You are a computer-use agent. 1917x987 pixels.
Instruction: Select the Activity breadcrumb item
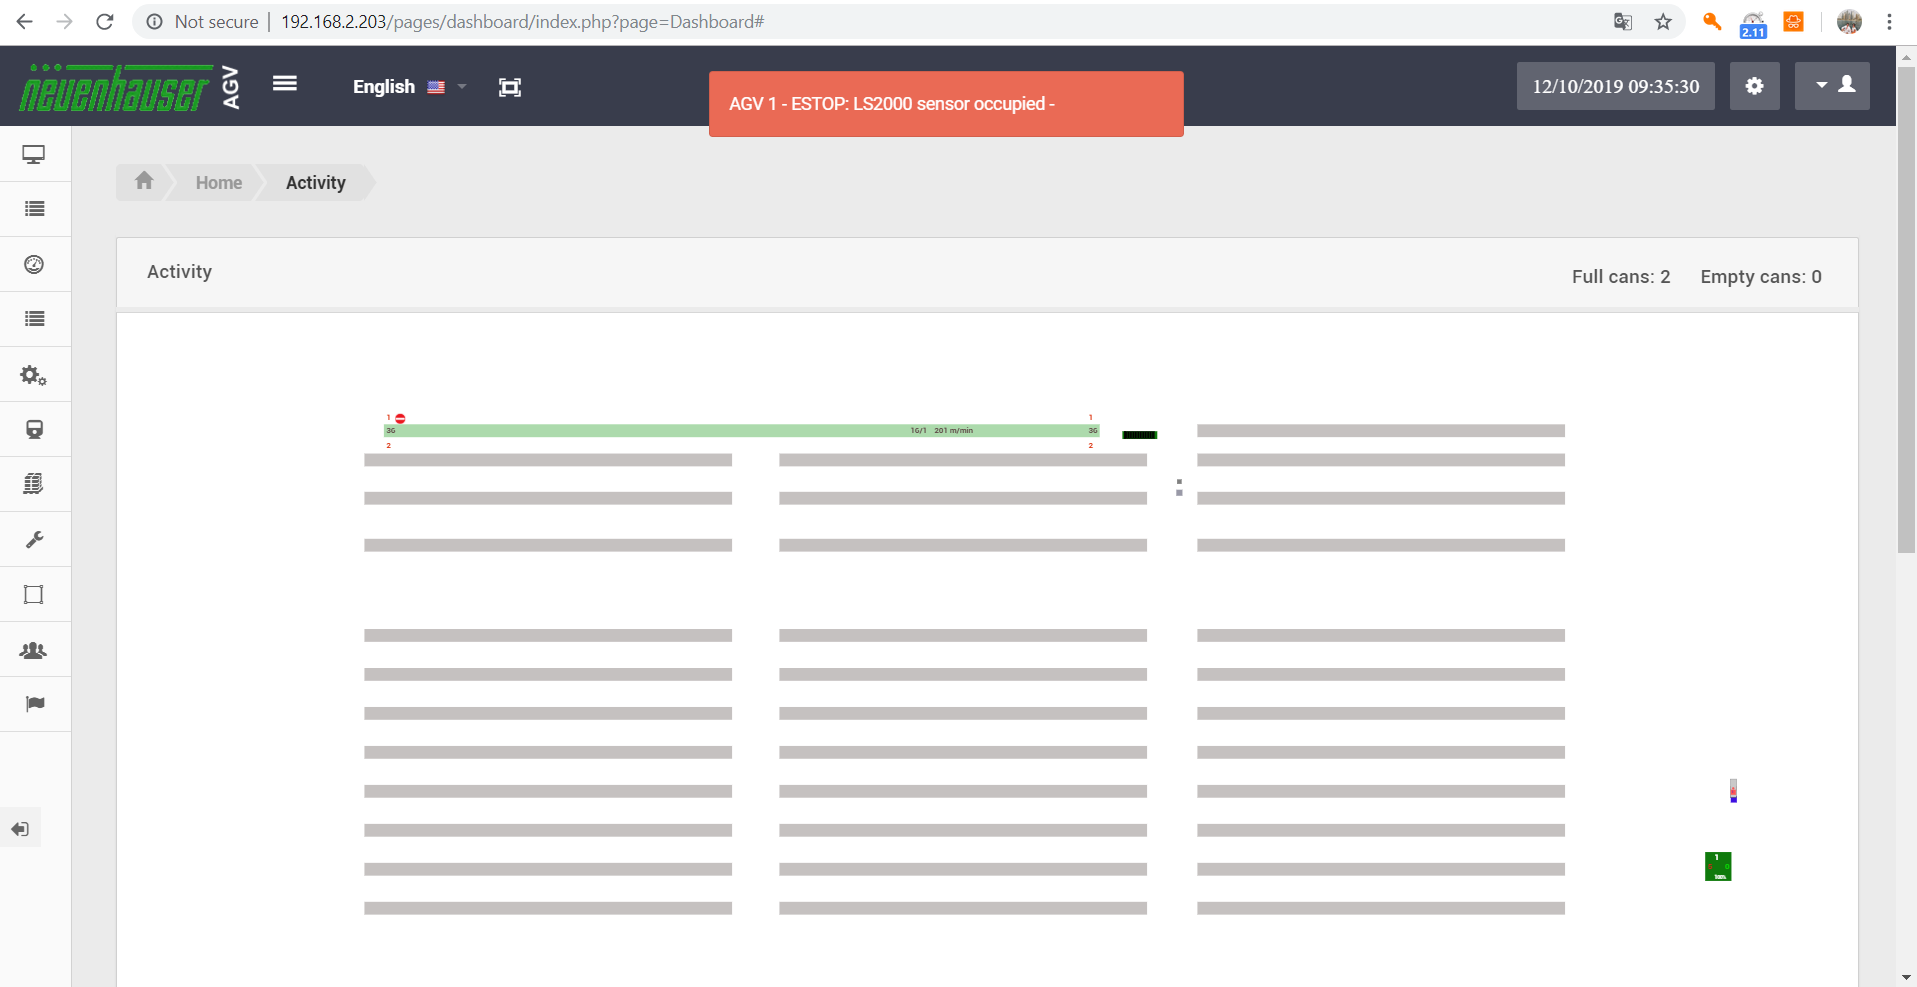click(315, 183)
